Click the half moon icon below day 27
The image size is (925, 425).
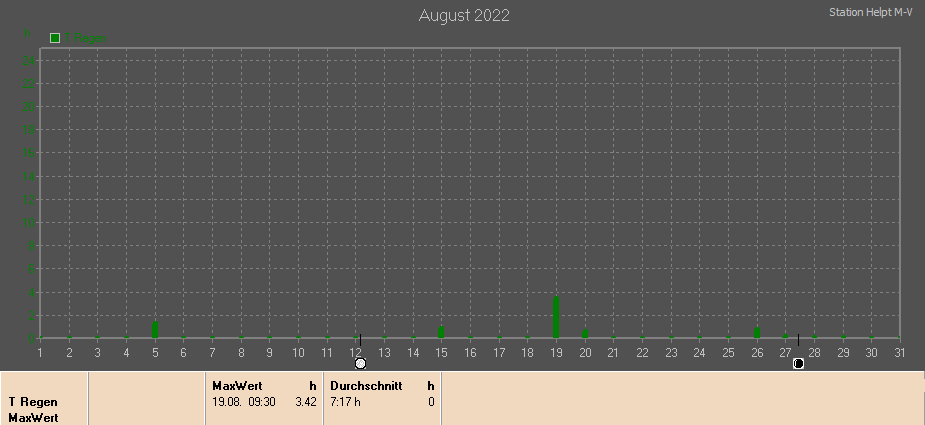(798, 364)
